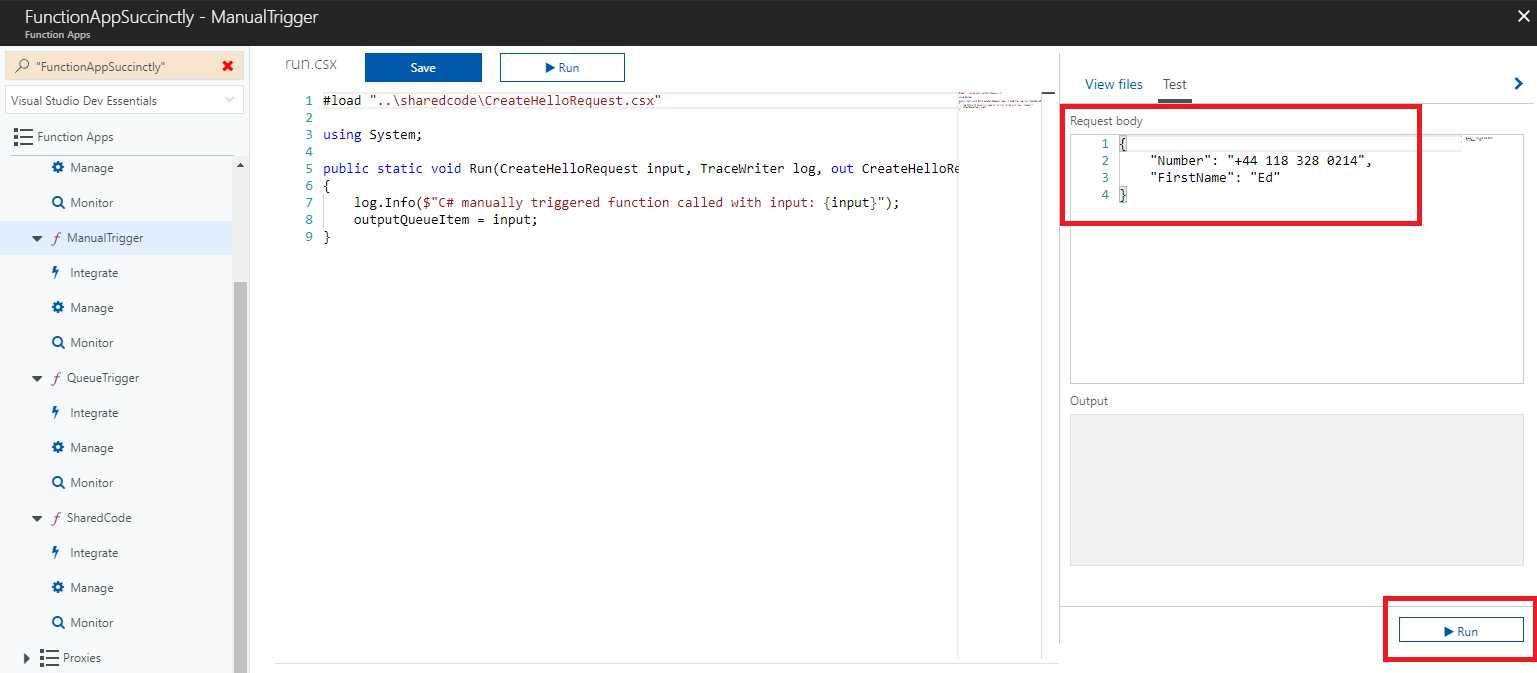Click the sidebar vertical scrollbar thumb
The height and width of the screenshot is (673, 1537).
(240, 476)
